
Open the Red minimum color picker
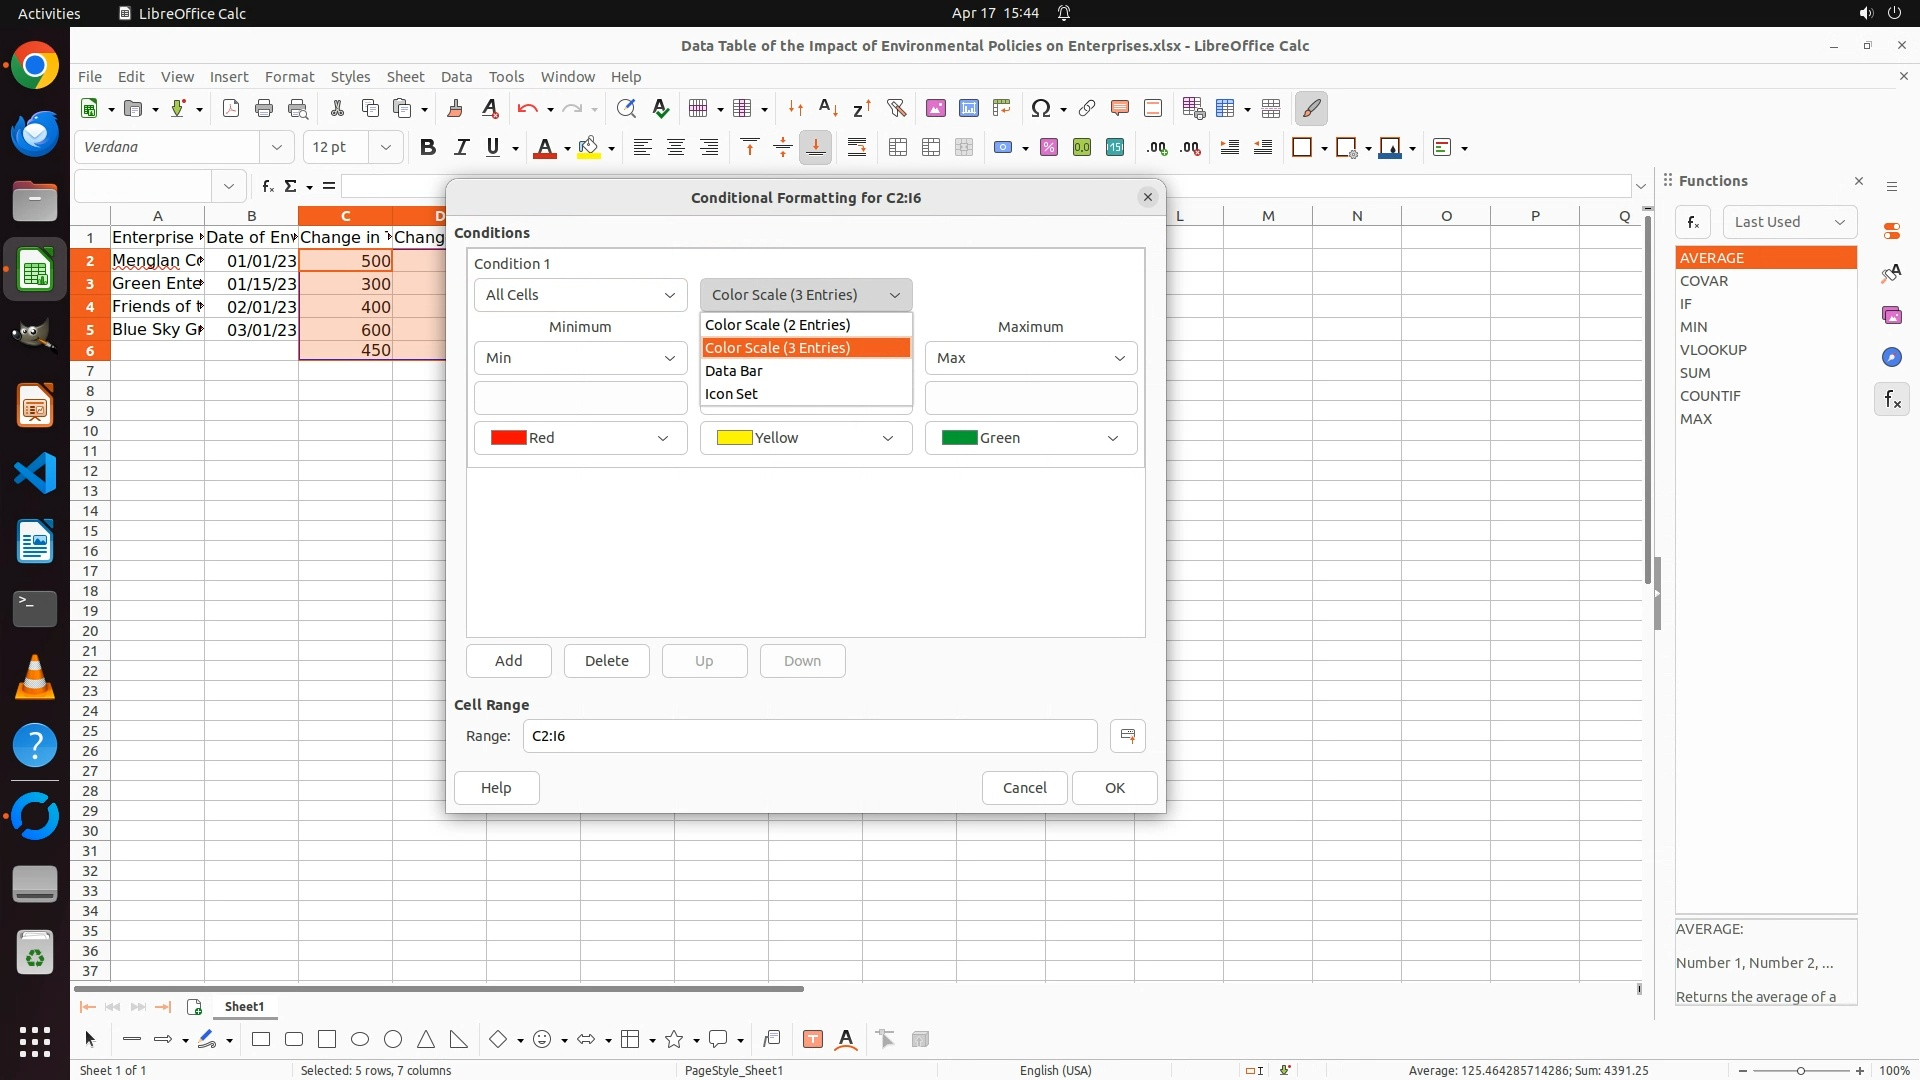[580, 438]
